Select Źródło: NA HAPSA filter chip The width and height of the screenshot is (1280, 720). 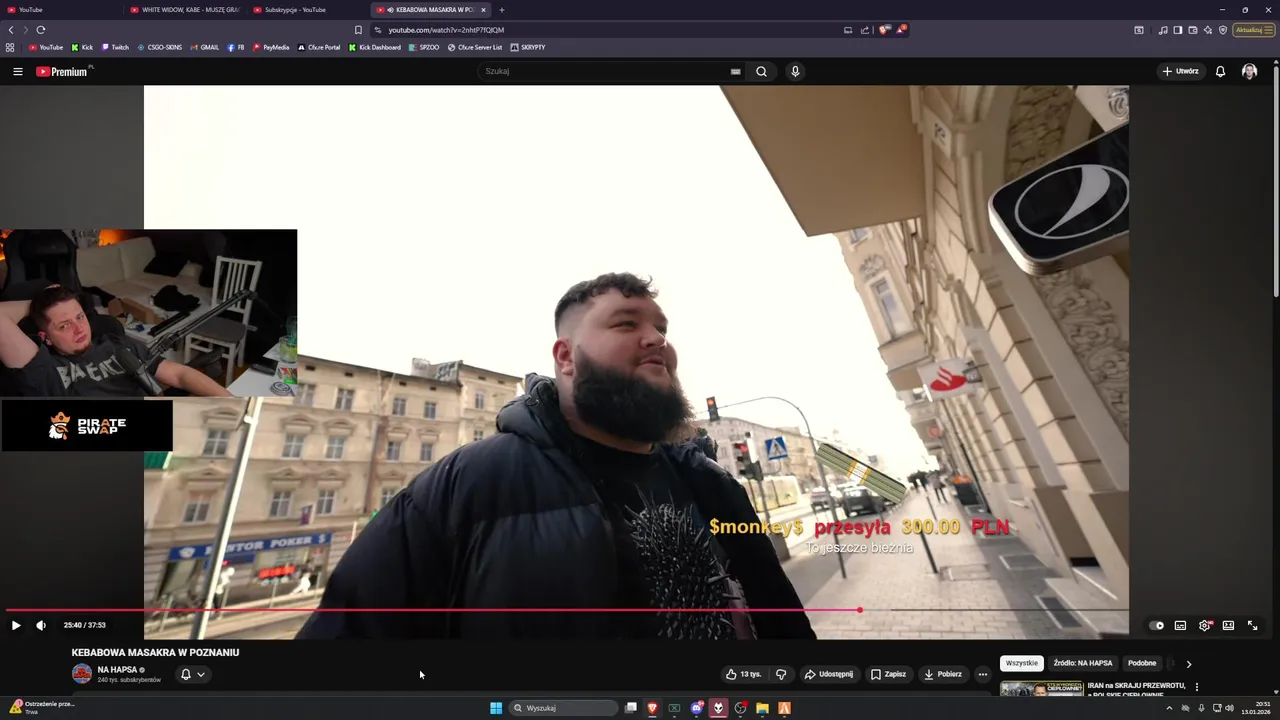1083,663
